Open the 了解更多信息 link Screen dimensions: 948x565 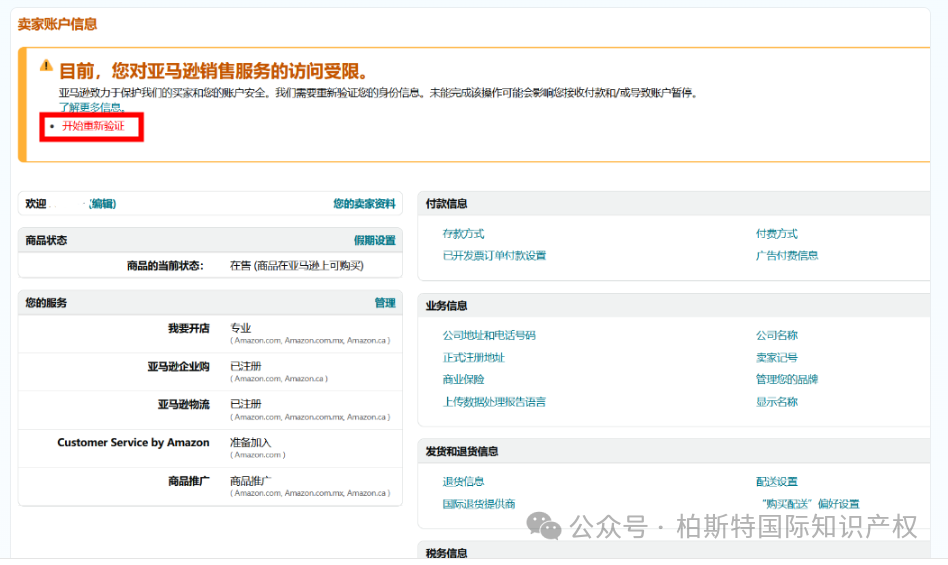(92, 108)
